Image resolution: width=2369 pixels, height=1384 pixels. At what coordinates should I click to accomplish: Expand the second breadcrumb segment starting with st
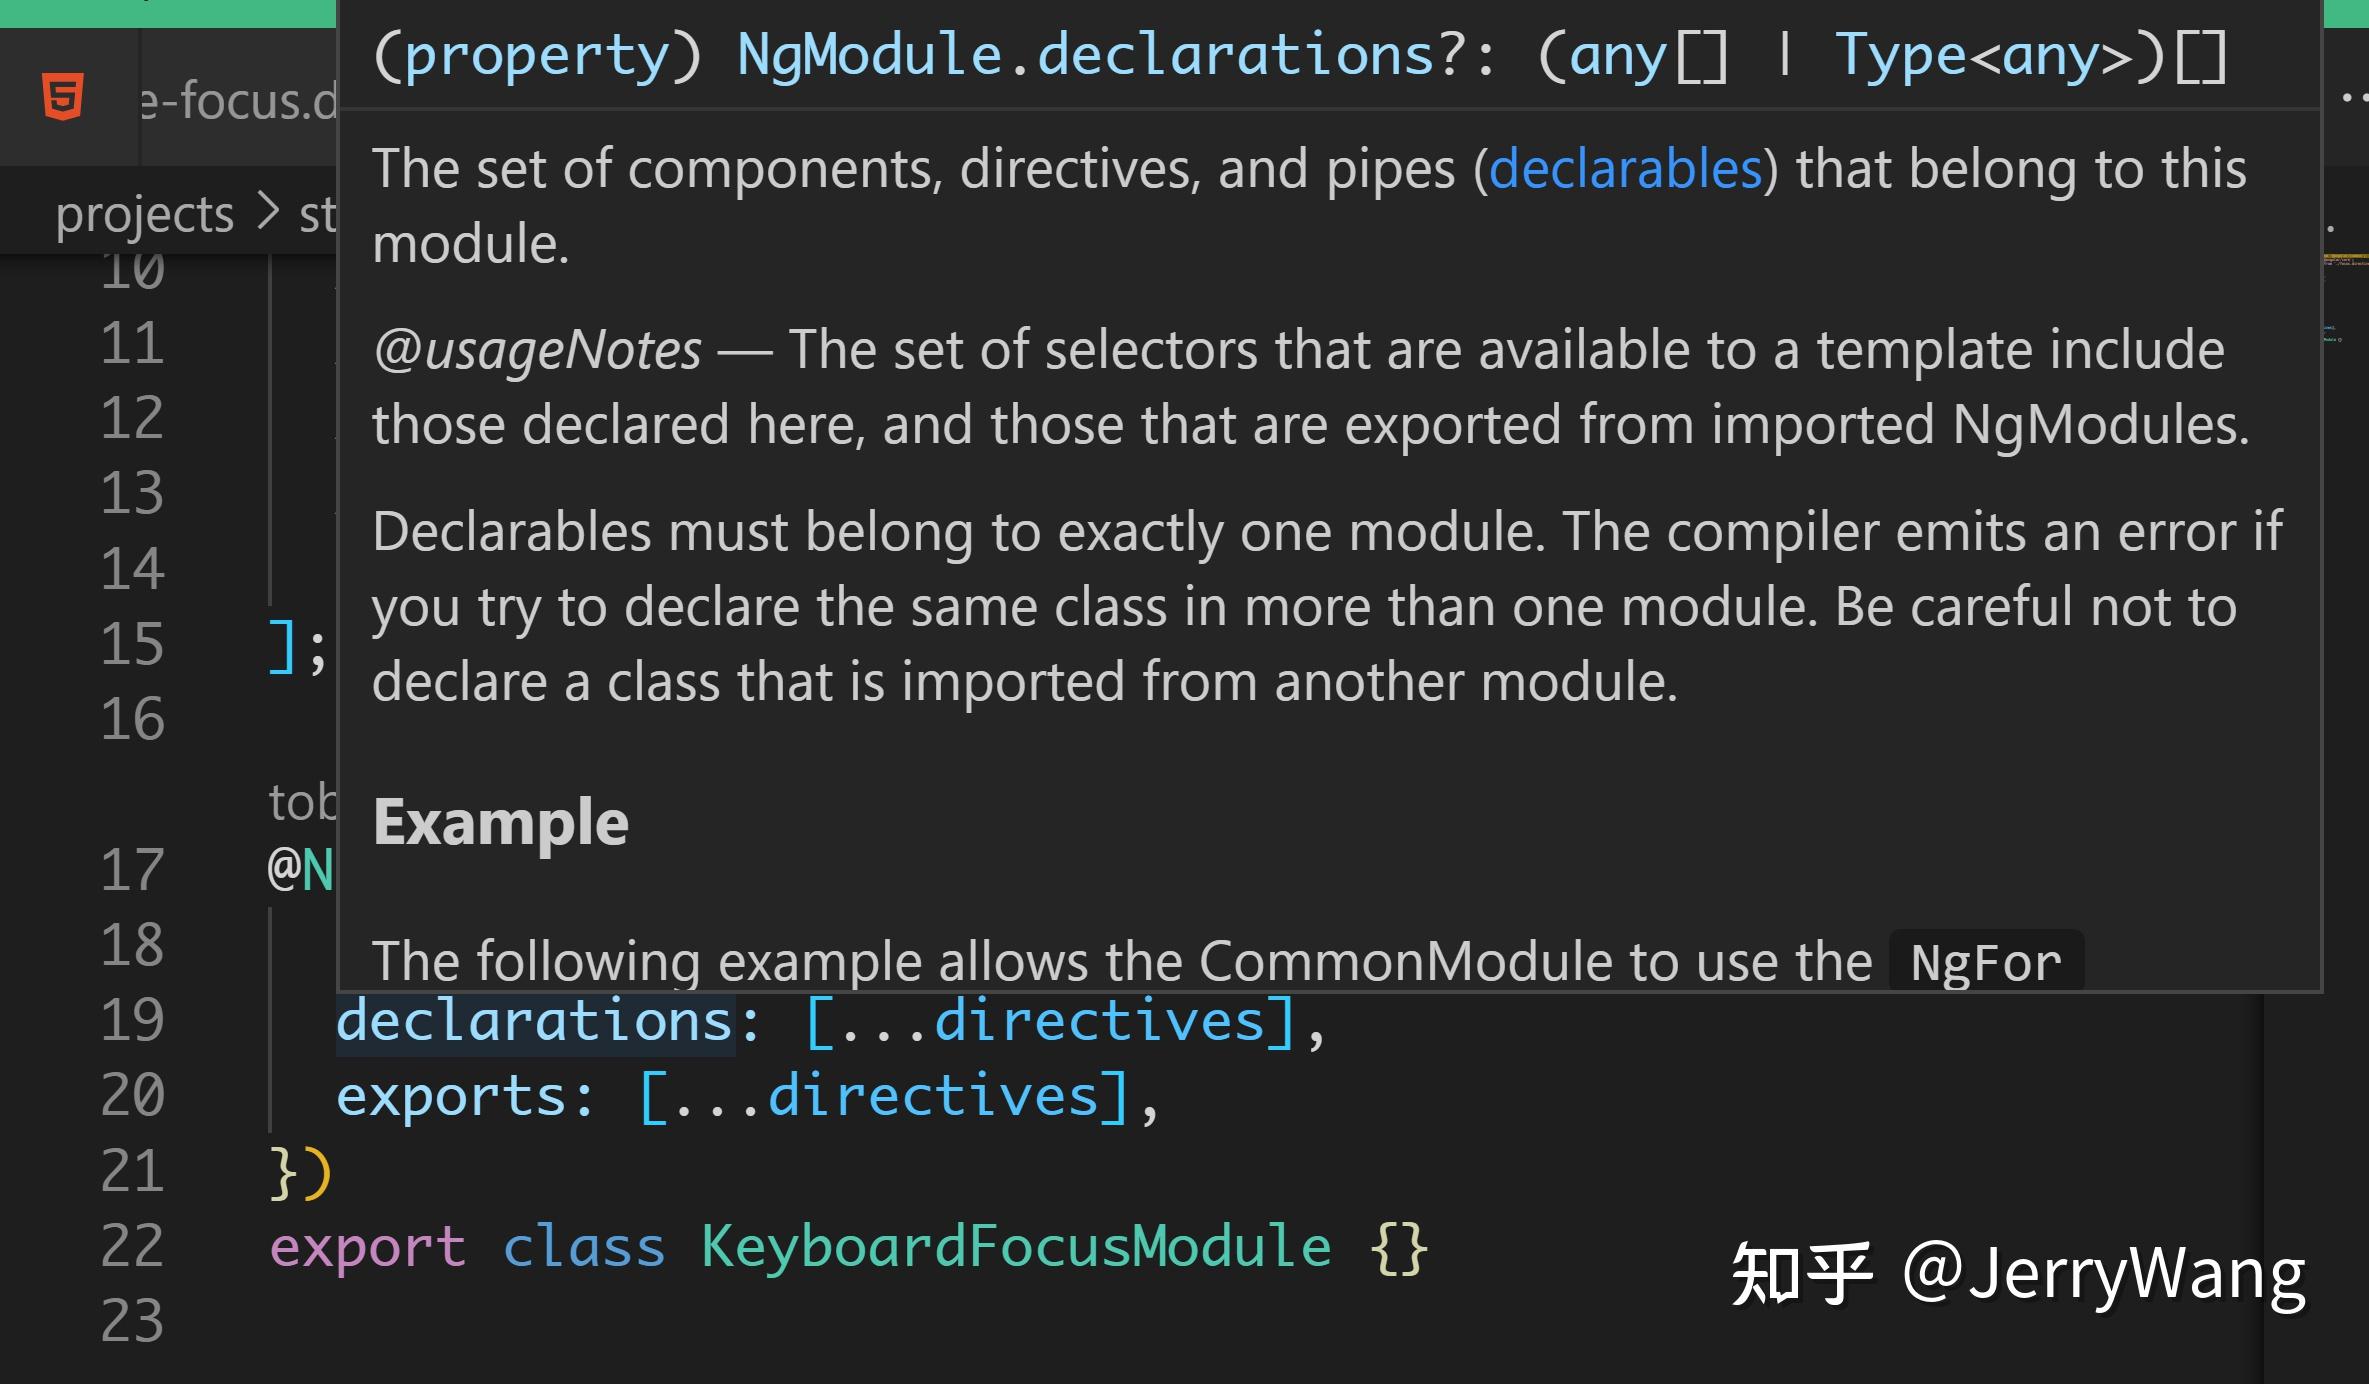[318, 212]
